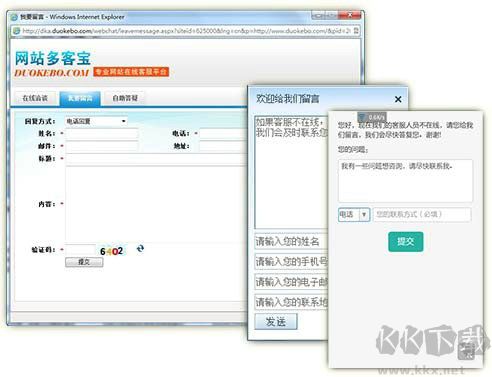Click the green 提交 button
Screen dimensions: 492x377
coord(406,242)
